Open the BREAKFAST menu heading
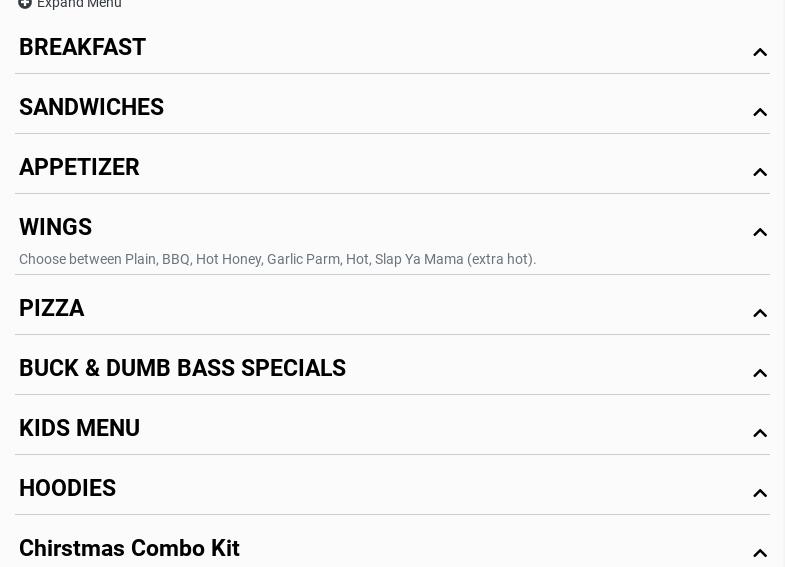 (x=82, y=47)
